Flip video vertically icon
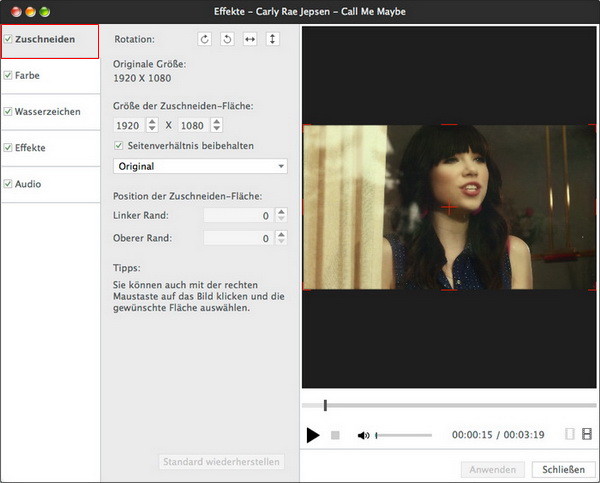600x483 pixels. click(272, 39)
